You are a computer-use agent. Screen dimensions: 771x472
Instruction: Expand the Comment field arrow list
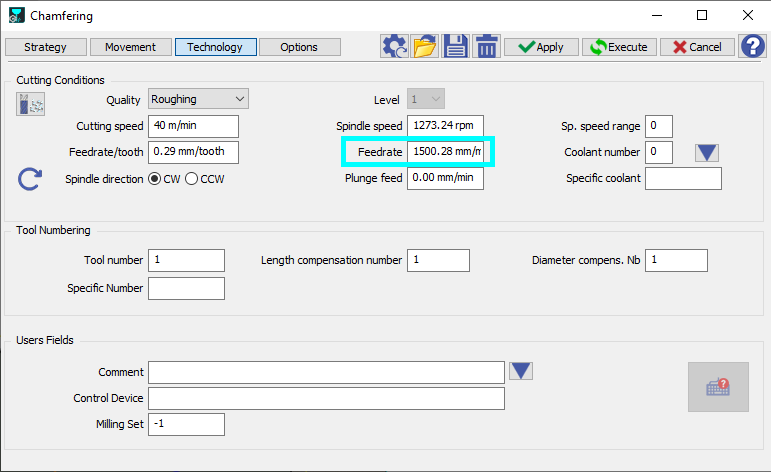[521, 371]
